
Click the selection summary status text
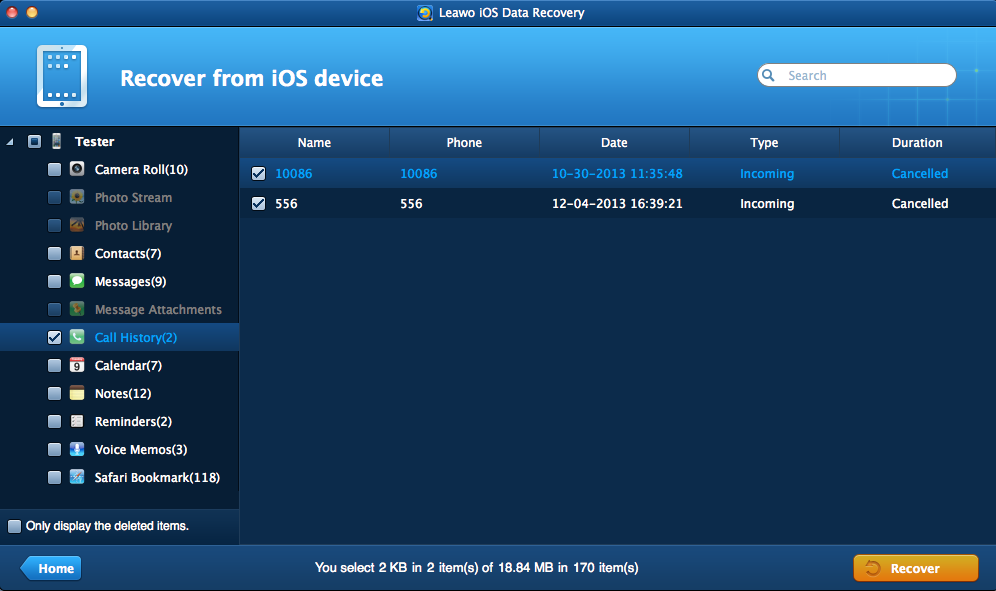476,567
